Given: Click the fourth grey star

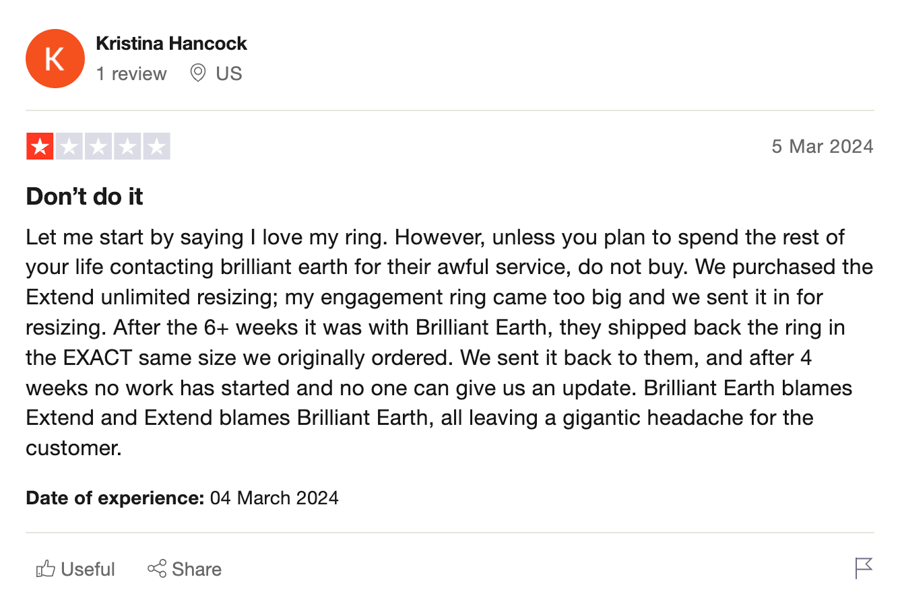Looking at the screenshot, I should (x=127, y=146).
